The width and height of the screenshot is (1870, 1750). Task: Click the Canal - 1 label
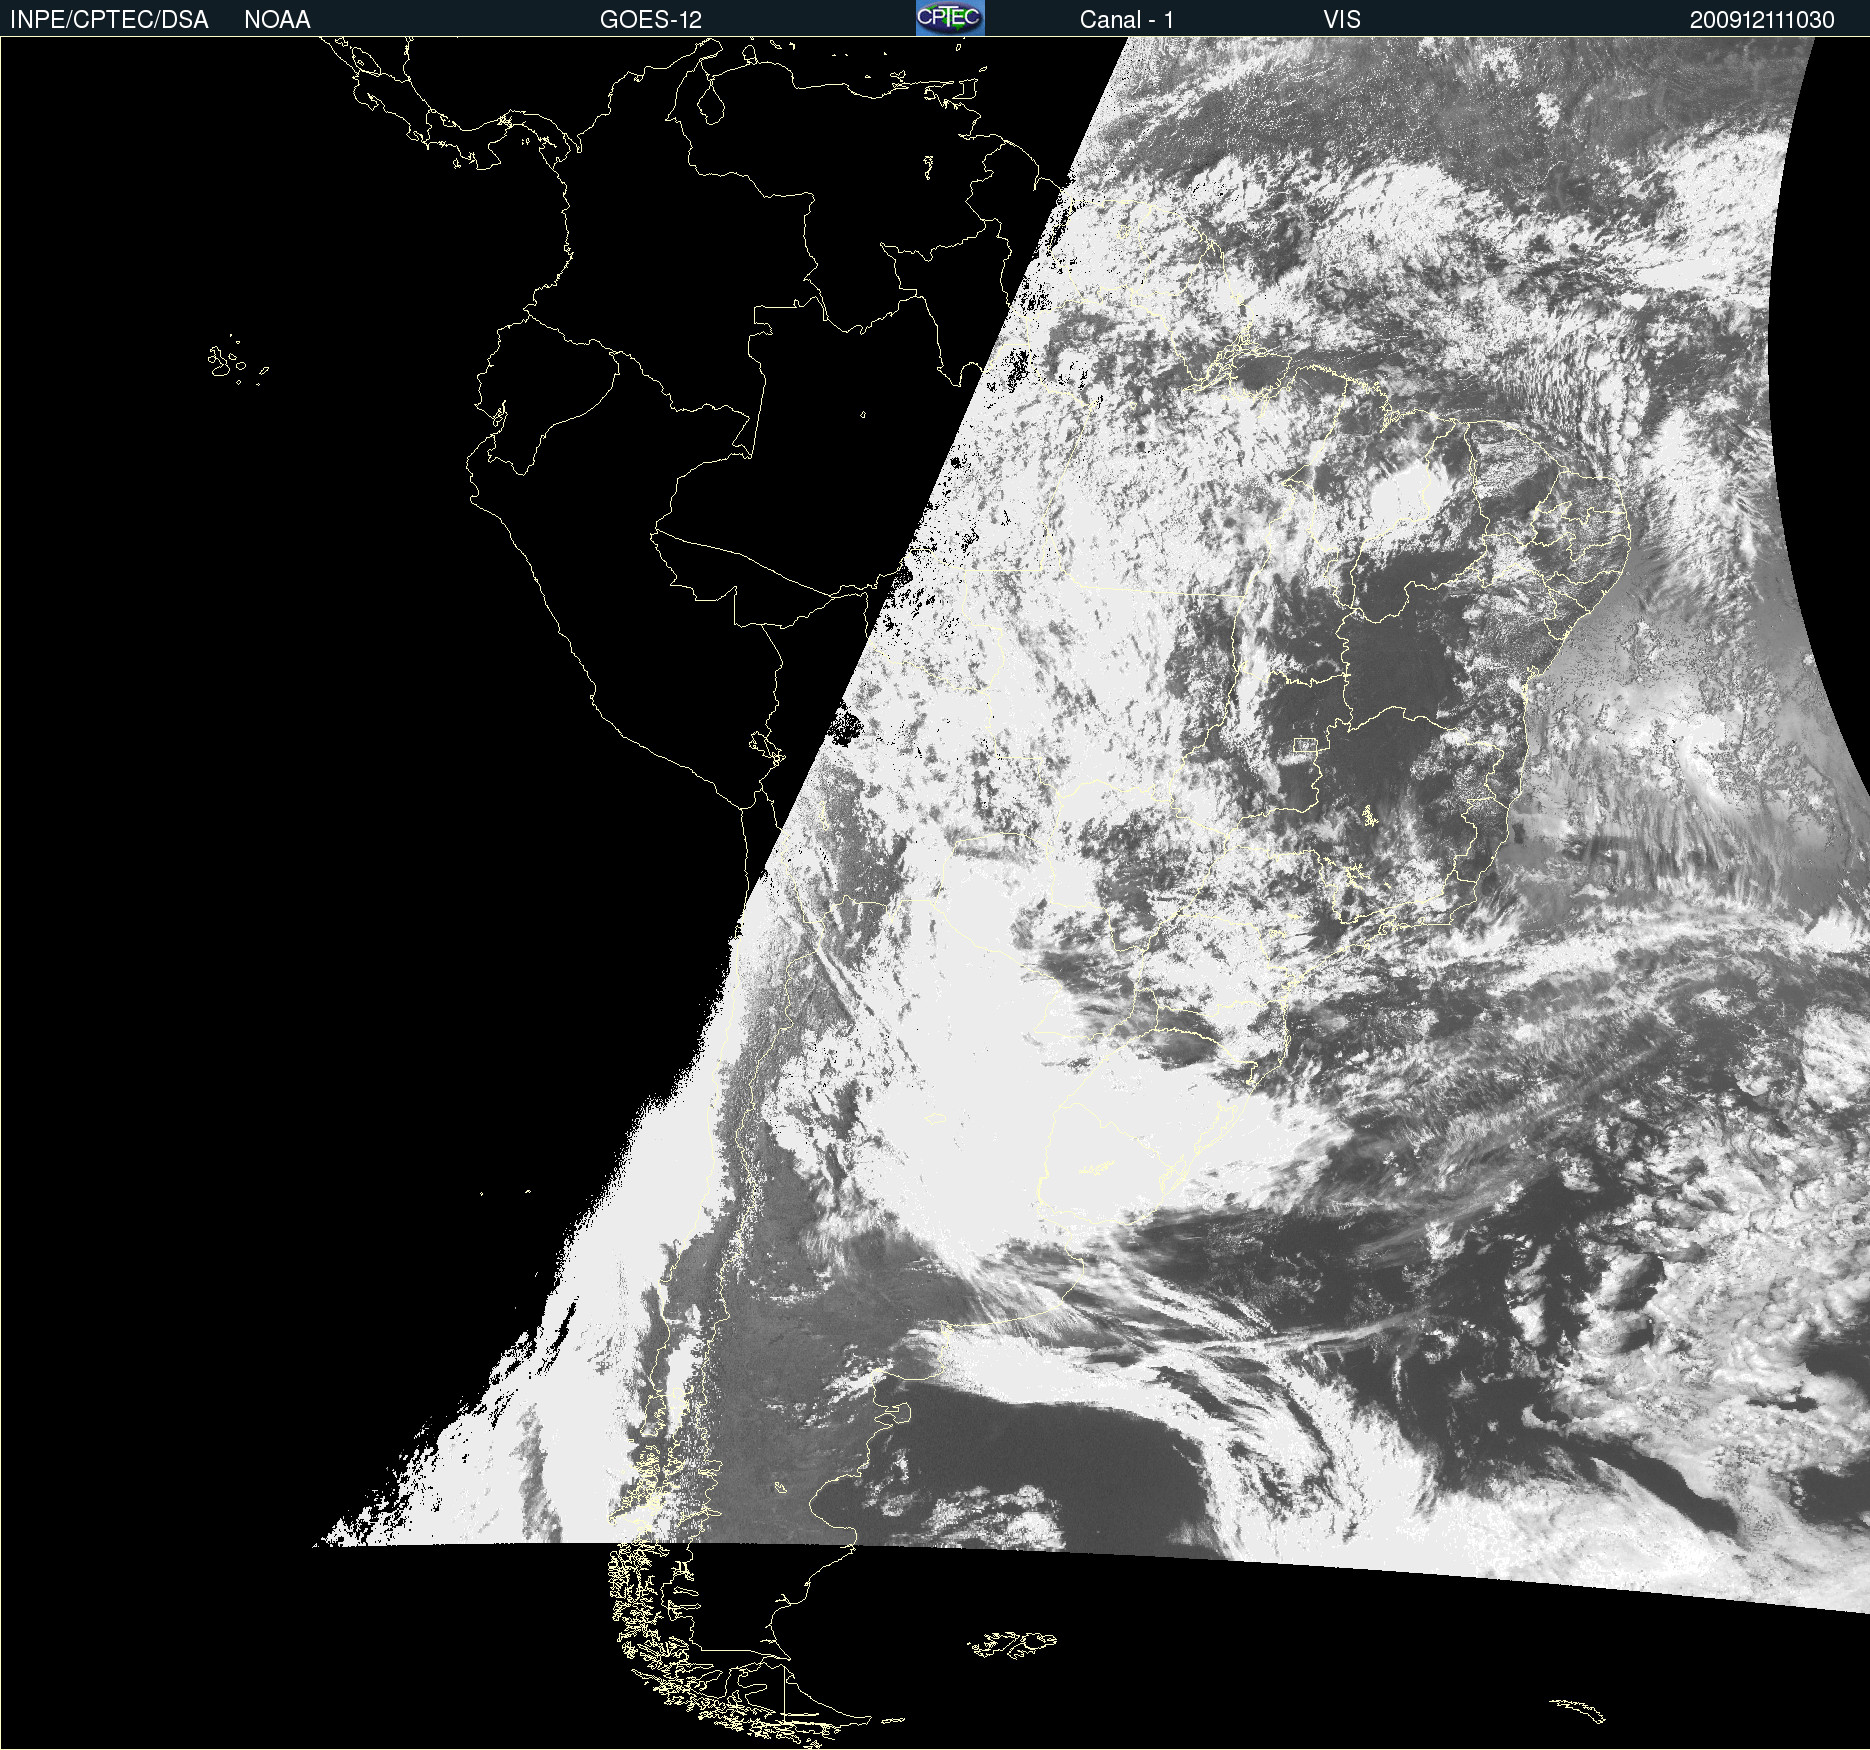tap(1126, 20)
